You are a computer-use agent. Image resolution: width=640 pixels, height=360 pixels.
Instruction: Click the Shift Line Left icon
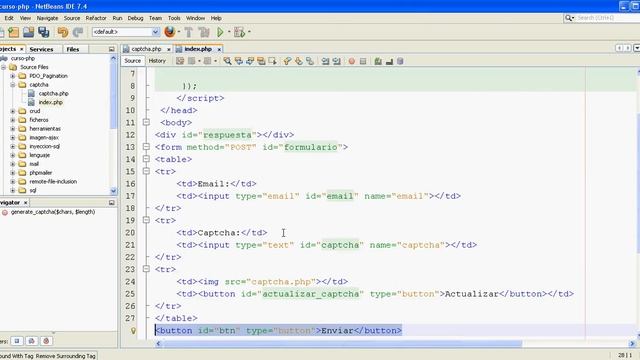(325, 61)
